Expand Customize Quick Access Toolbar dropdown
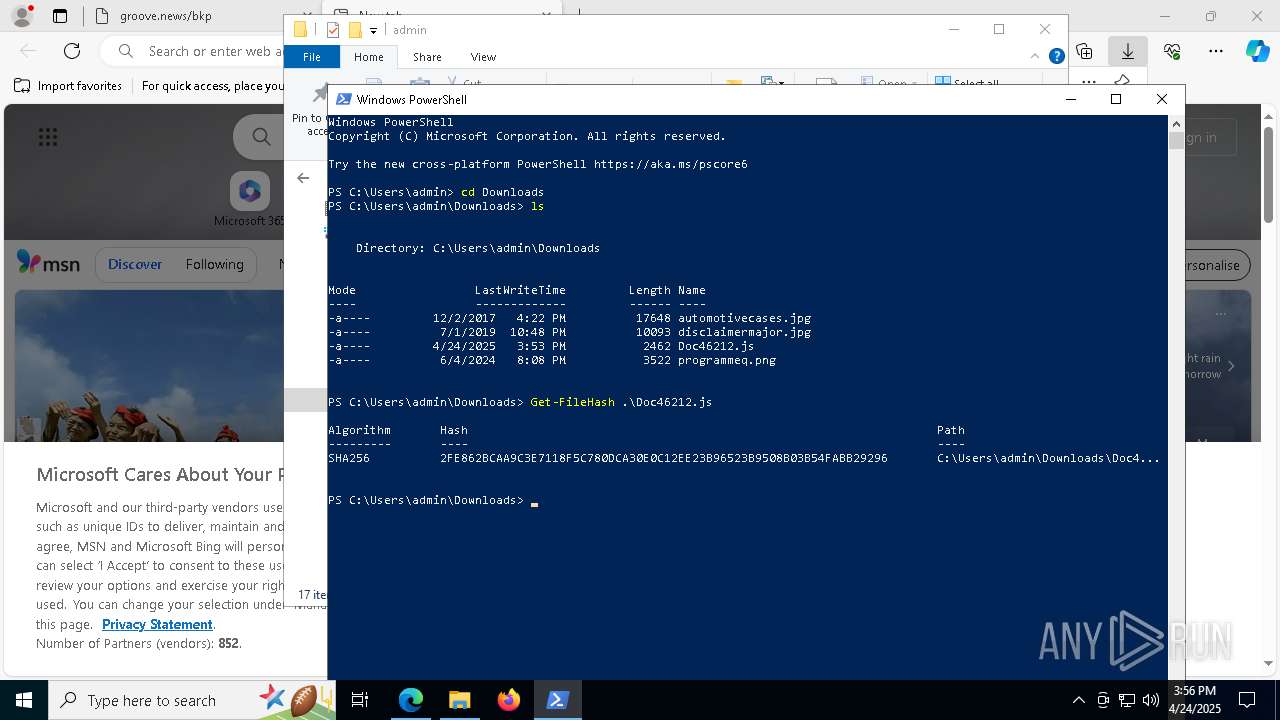Viewport: 1280px width, 720px height. click(x=373, y=30)
